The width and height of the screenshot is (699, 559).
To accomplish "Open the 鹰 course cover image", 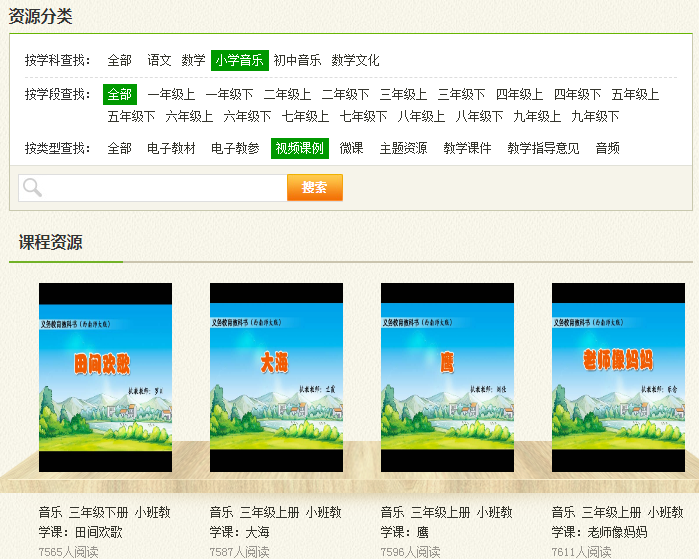I will (x=447, y=377).
